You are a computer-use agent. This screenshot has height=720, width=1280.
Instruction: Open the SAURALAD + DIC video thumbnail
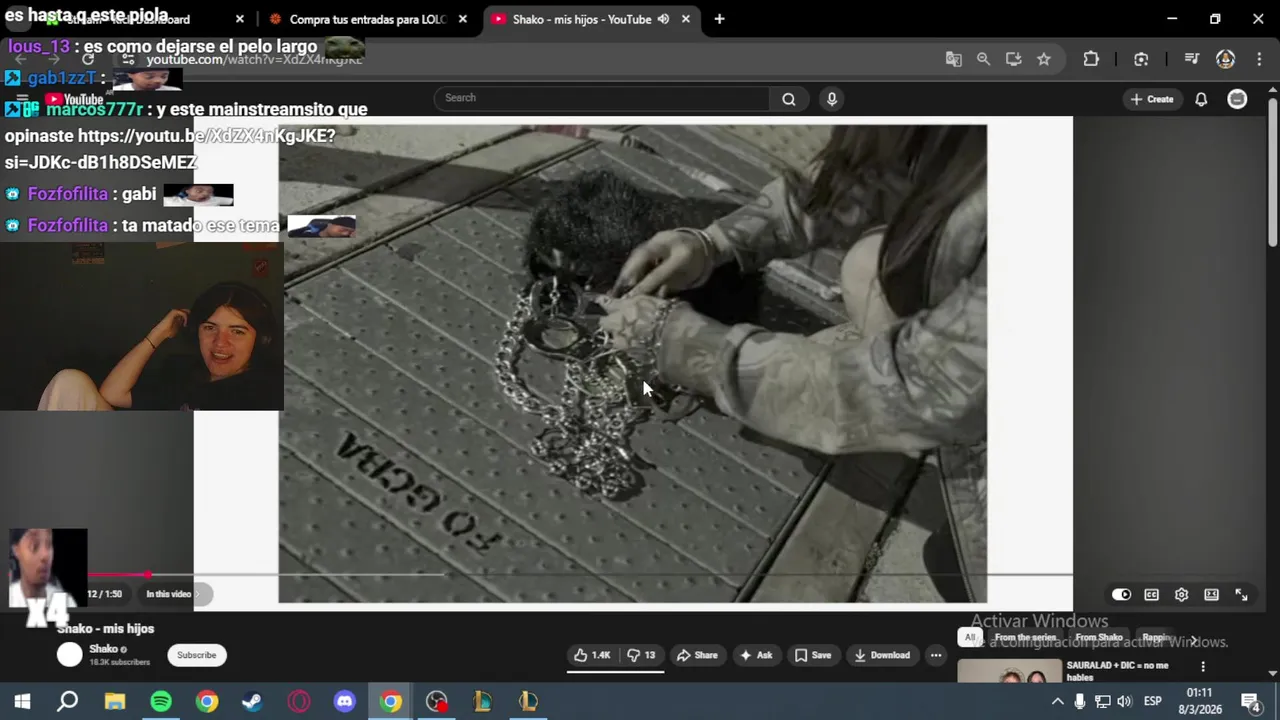pos(1010,671)
